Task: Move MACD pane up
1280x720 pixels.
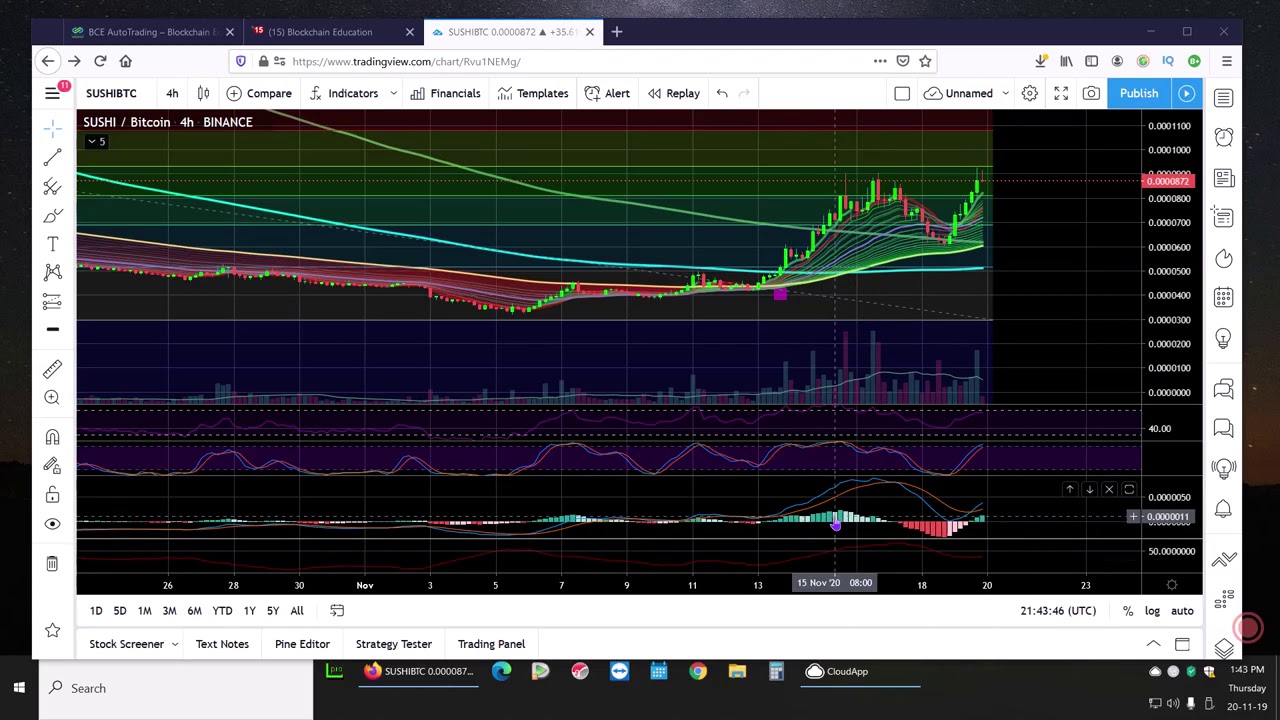Action: pos(1069,489)
